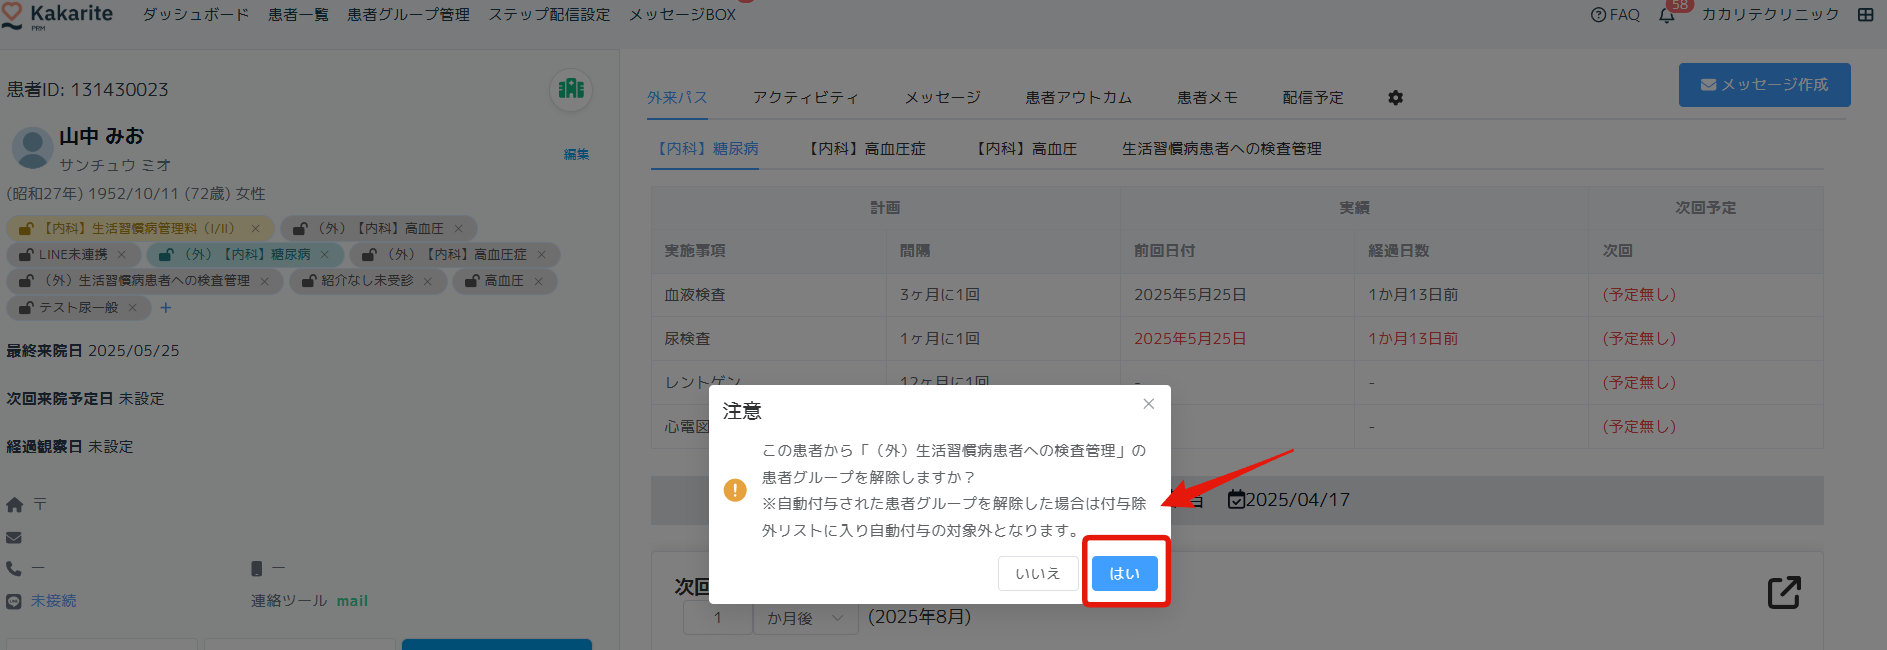Open ステップ配信設定
Image resolution: width=1887 pixels, height=650 pixels.
pyautogui.click(x=549, y=15)
